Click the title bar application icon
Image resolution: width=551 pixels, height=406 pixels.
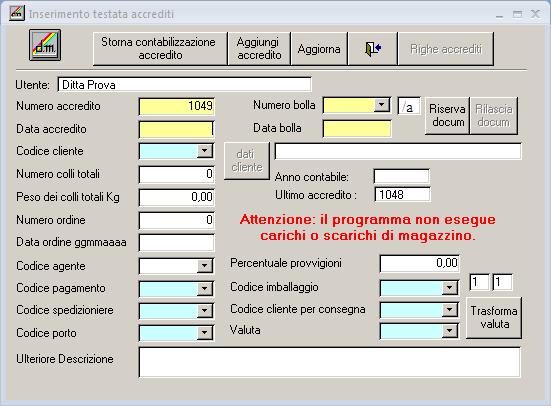[x=17, y=13]
